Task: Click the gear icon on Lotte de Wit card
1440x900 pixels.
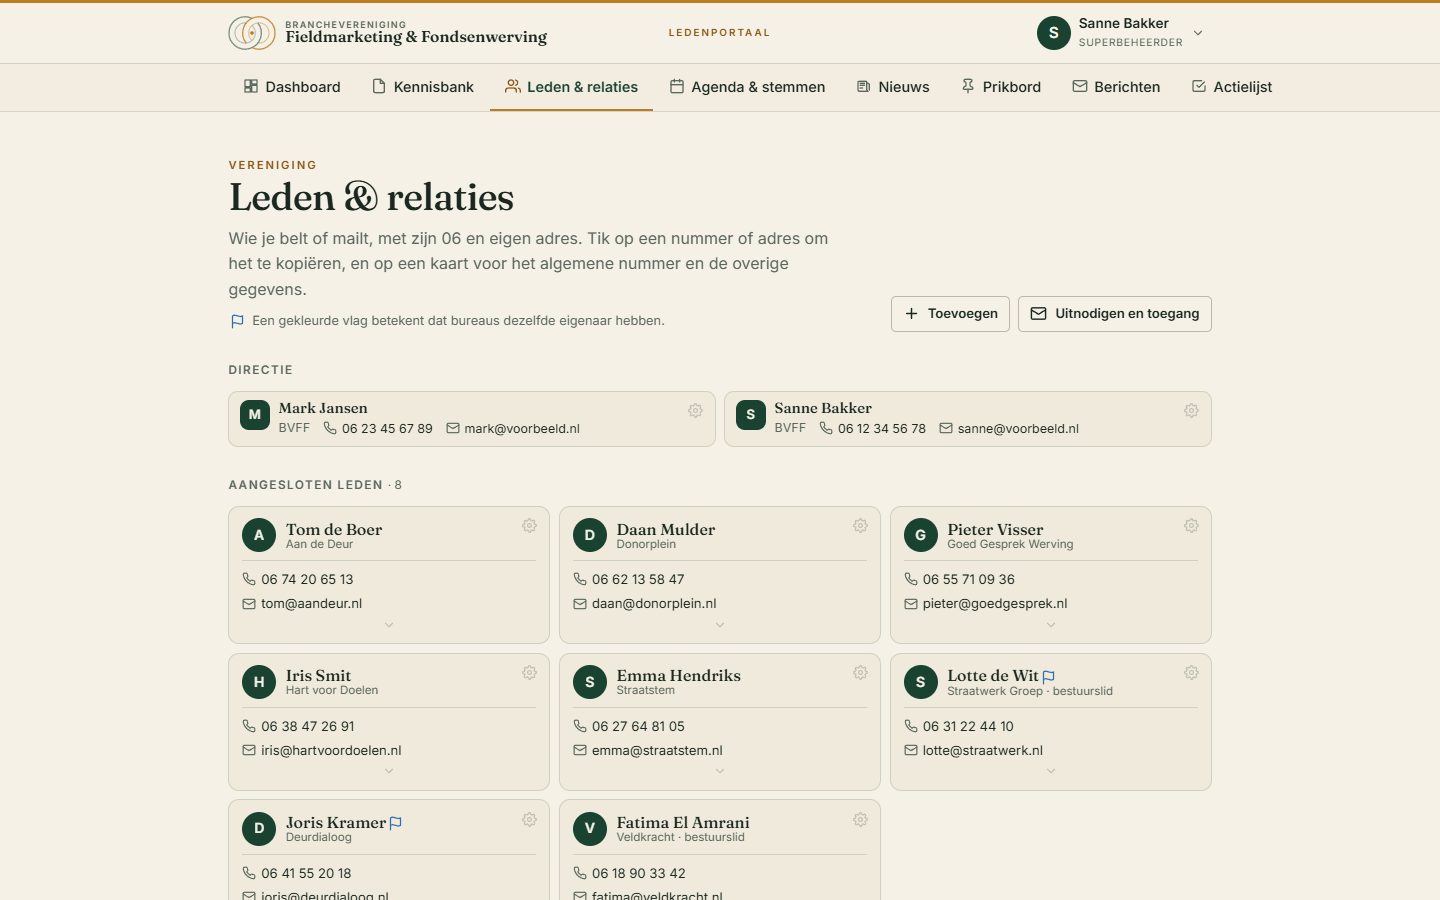Action: pos(1191,673)
